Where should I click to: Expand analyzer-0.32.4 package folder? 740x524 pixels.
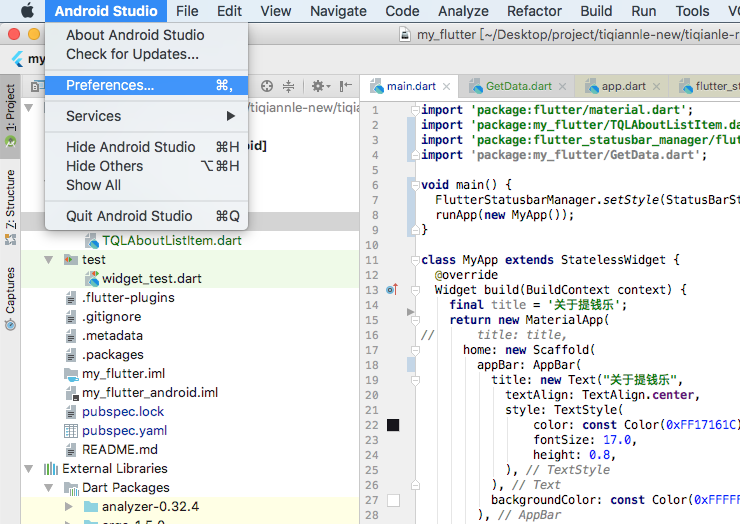(x=68, y=507)
